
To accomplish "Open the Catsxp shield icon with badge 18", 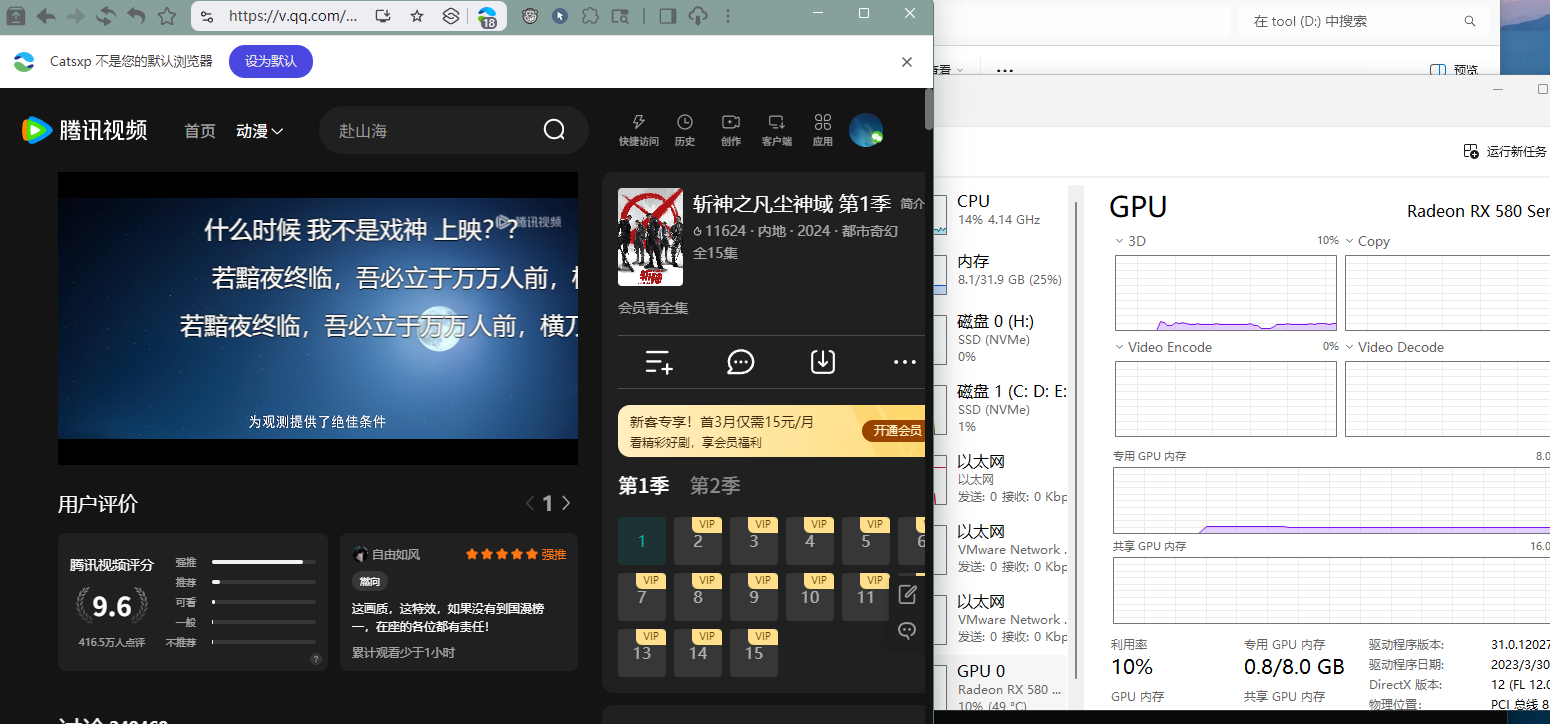I will (487, 17).
